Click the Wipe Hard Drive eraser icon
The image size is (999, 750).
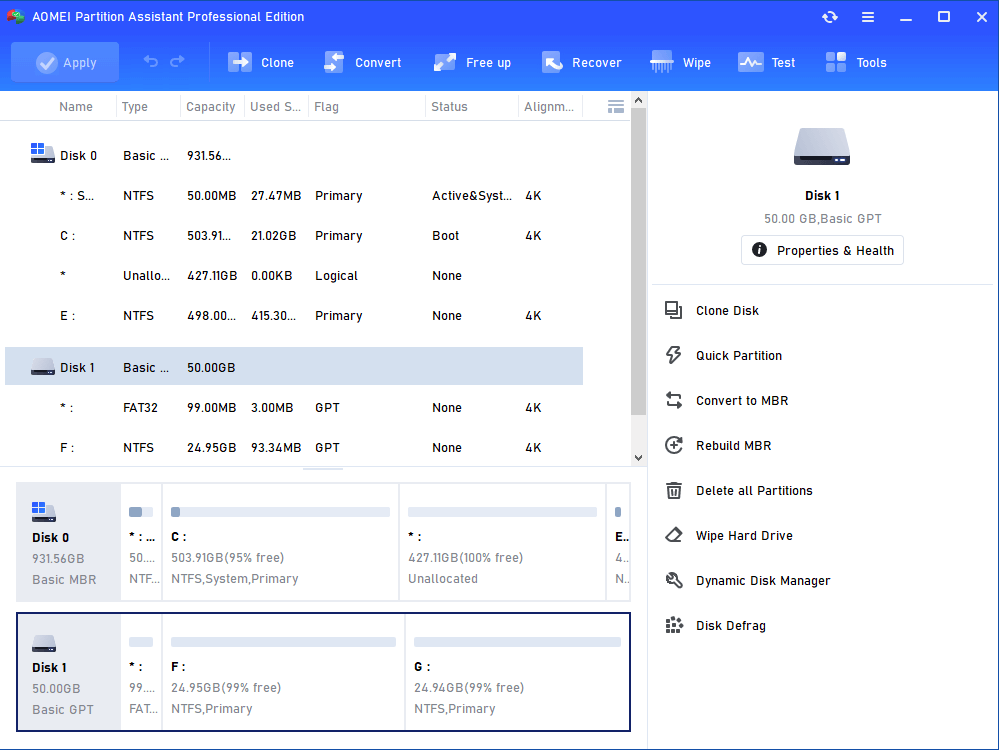coord(673,535)
